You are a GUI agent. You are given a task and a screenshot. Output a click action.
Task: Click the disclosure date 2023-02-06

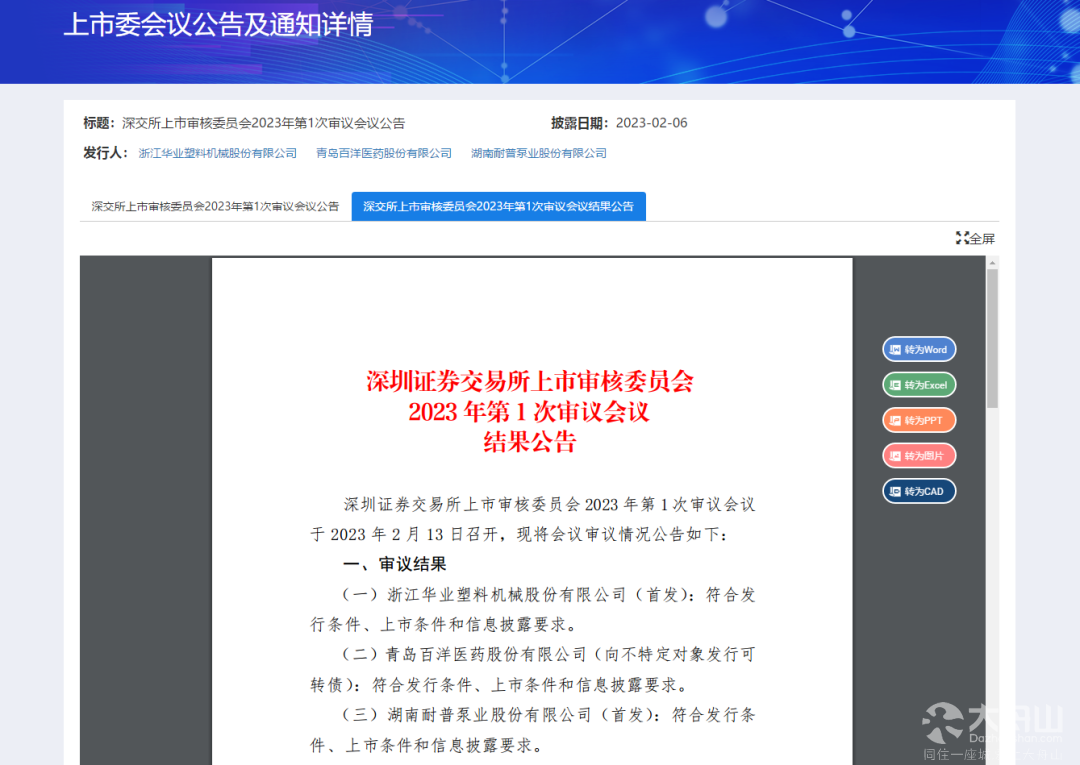tap(652, 123)
